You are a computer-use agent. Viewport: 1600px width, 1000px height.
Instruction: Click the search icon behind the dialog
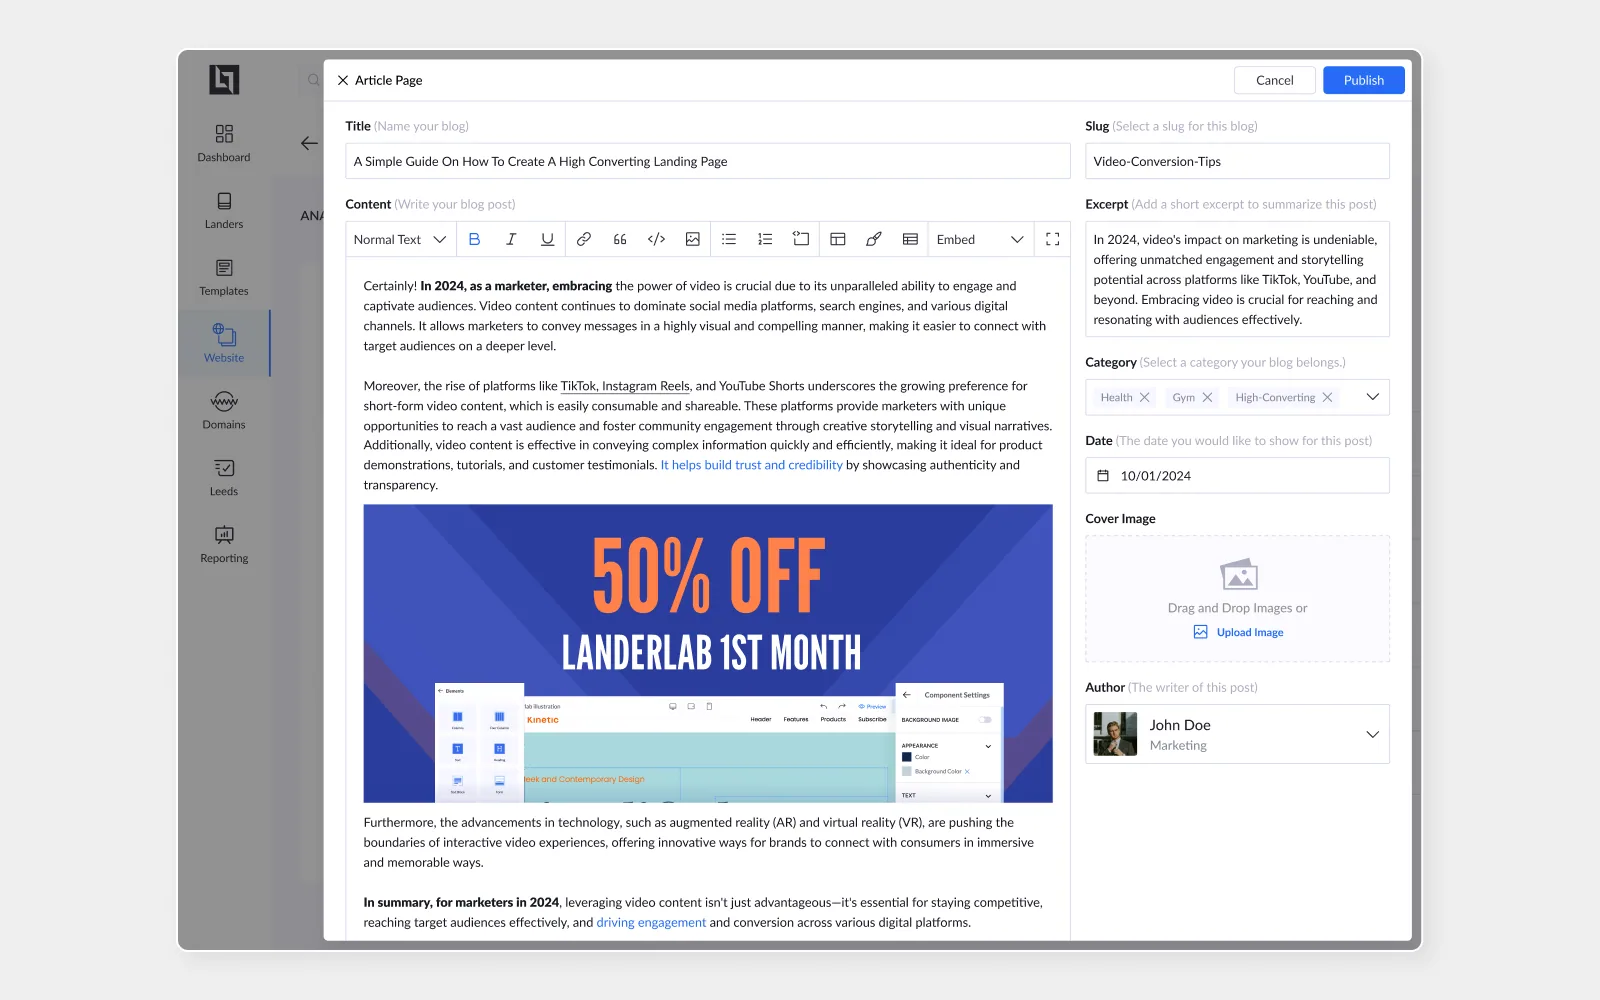tap(313, 80)
